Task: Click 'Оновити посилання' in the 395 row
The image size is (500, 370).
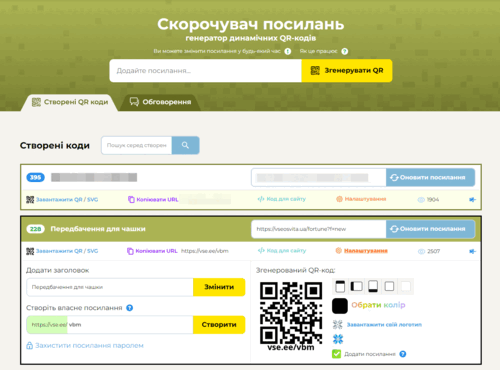Action: pyautogui.click(x=430, y=177)
